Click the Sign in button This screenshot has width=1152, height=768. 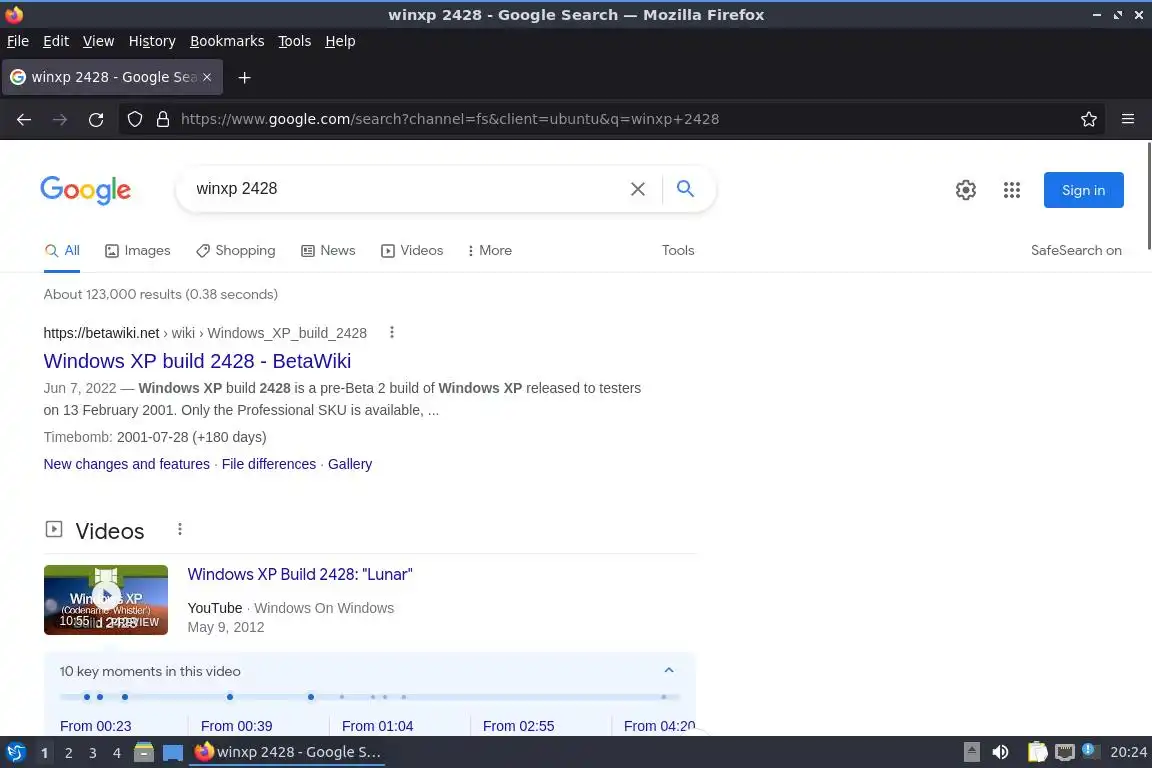(1083, 190)
